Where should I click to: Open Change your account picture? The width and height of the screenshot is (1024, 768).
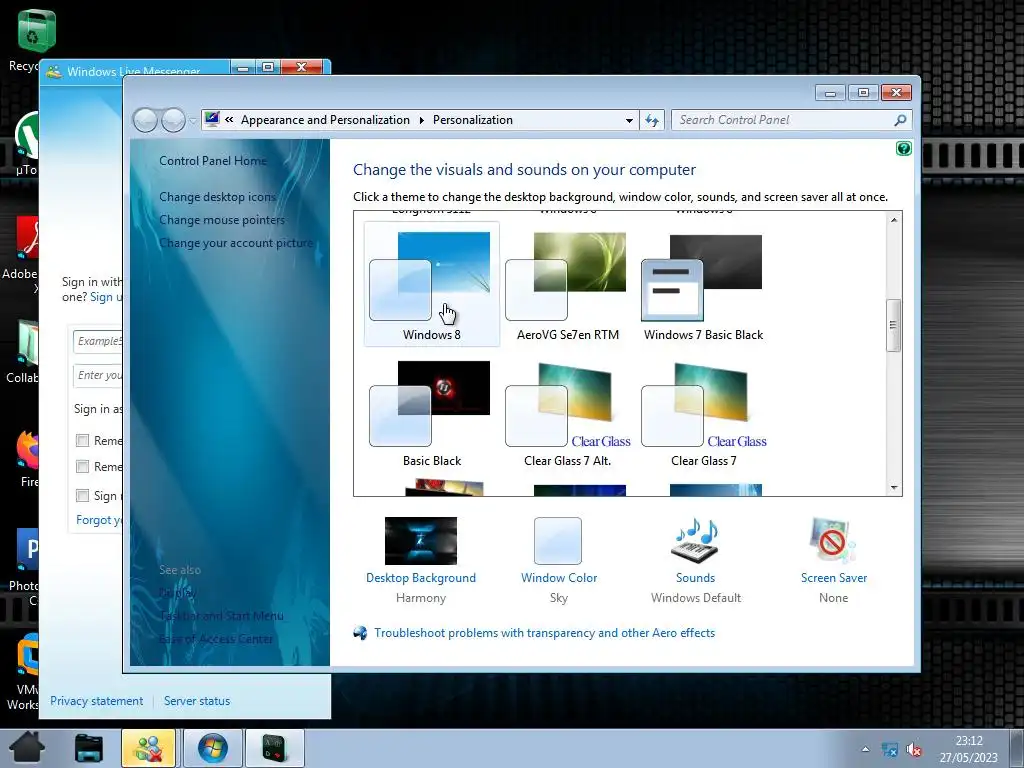point(236,243)
